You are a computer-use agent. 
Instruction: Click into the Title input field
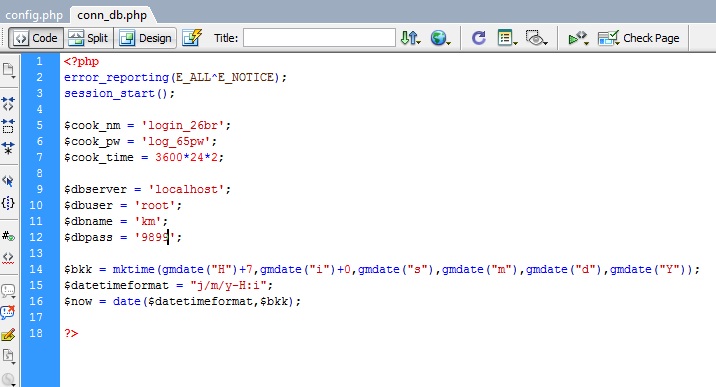(319, 38)
